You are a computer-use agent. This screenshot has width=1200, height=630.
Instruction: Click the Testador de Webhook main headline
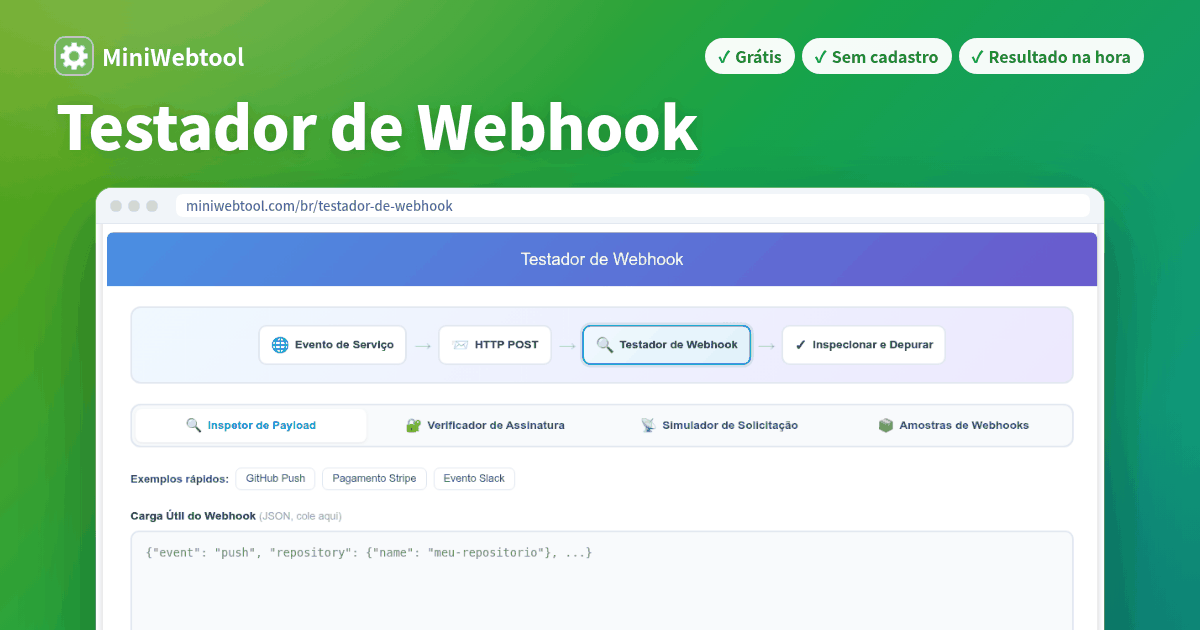[377, 127]
